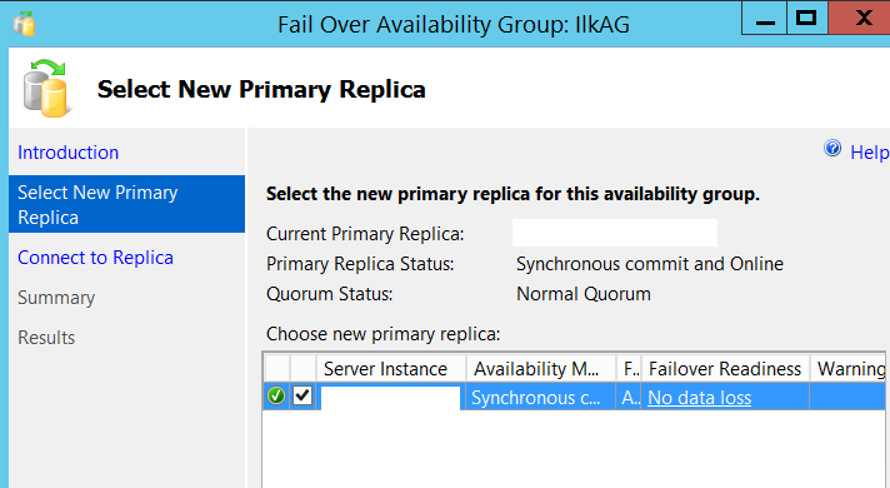
Task: Select the Select New Primary Replica step
Action: click(127, 204)
